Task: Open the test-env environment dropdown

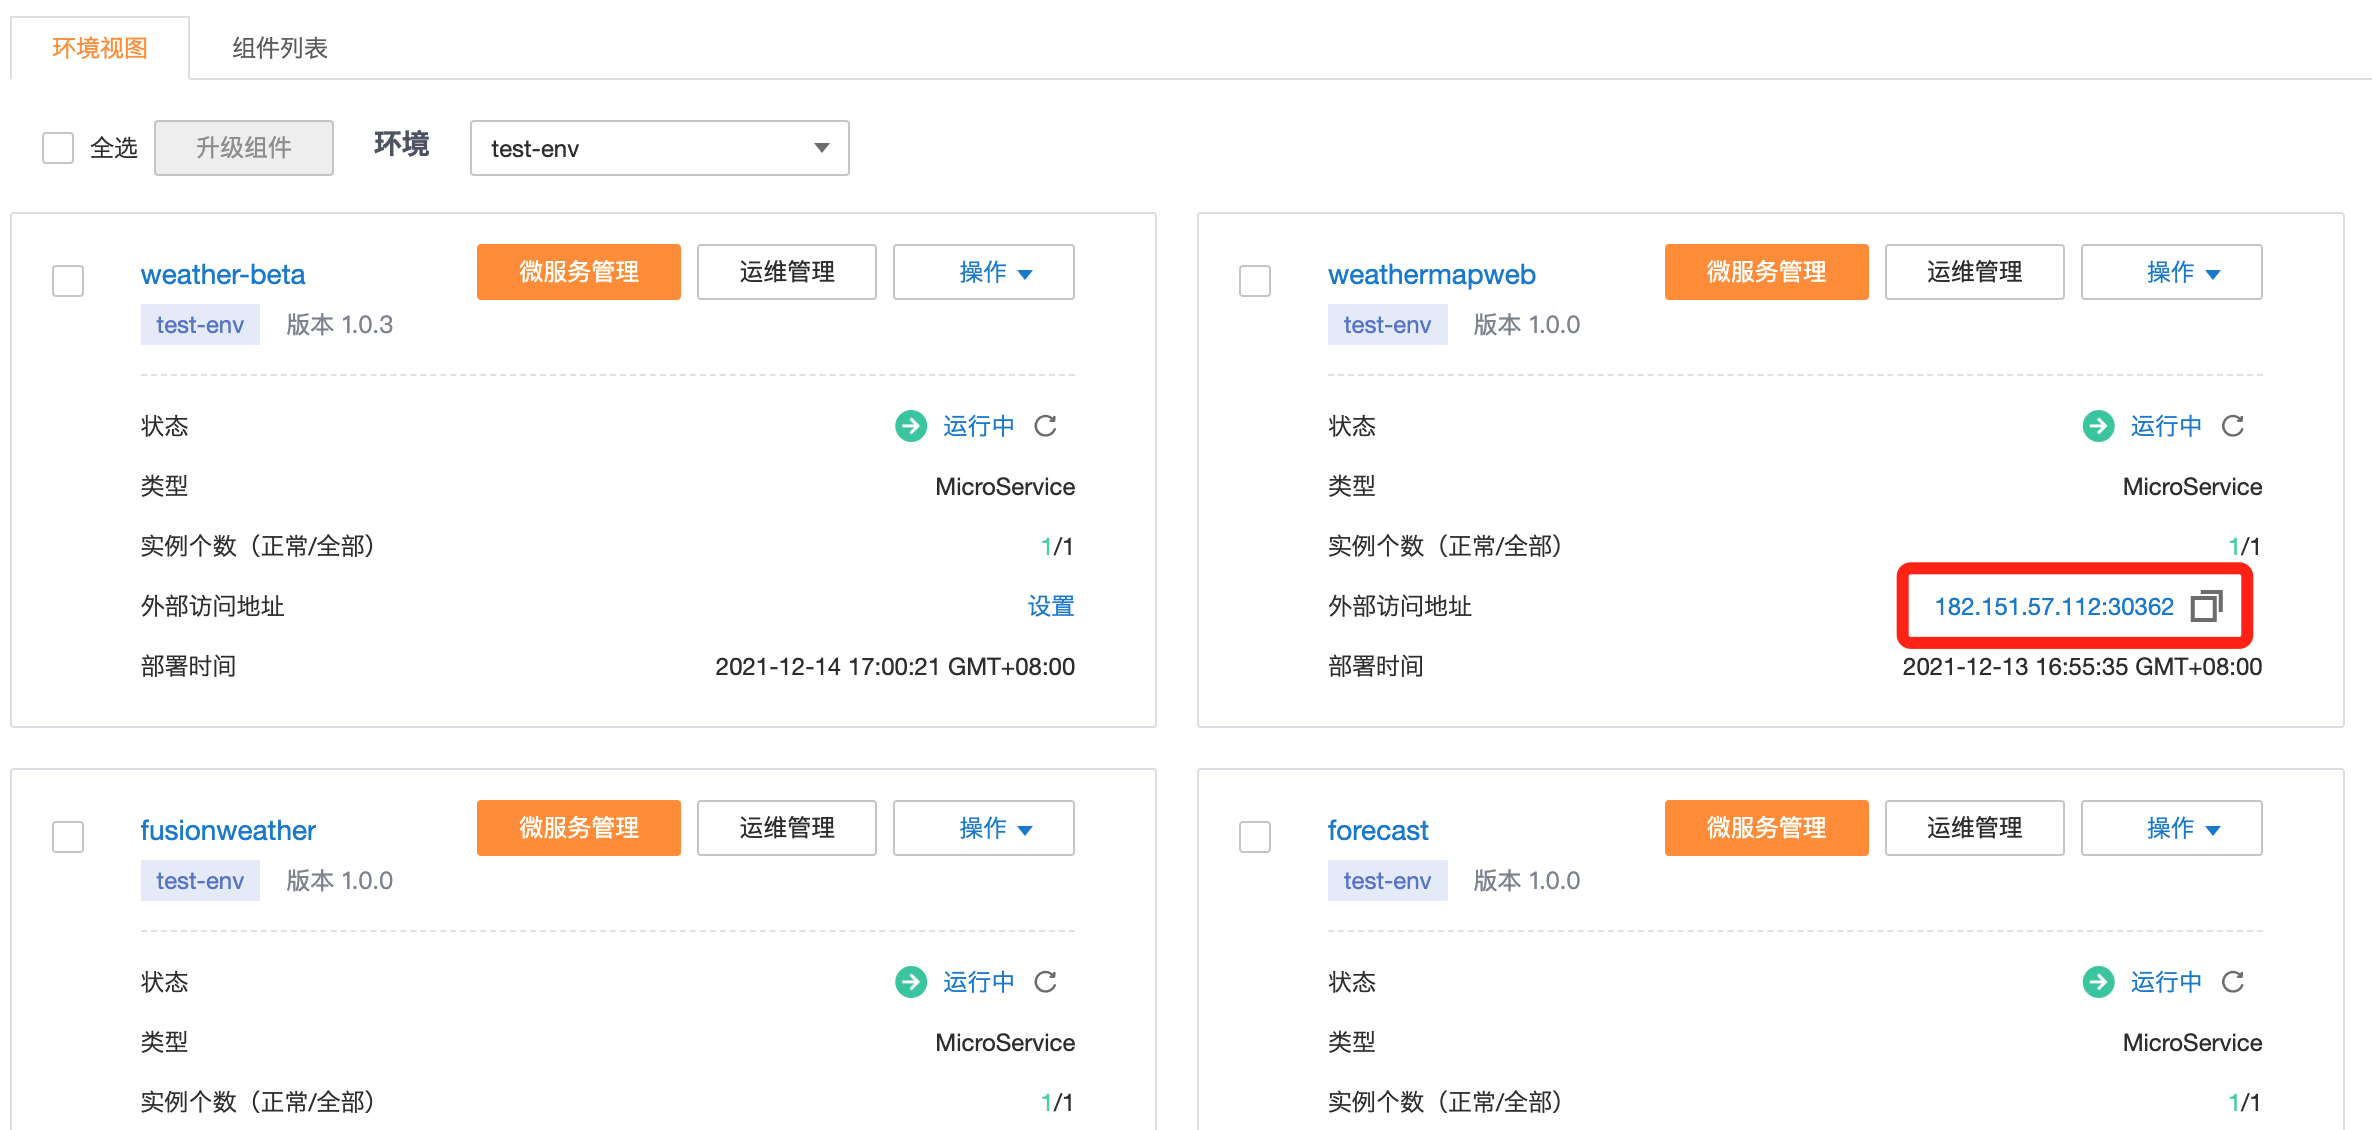Action: click(659, 148)
